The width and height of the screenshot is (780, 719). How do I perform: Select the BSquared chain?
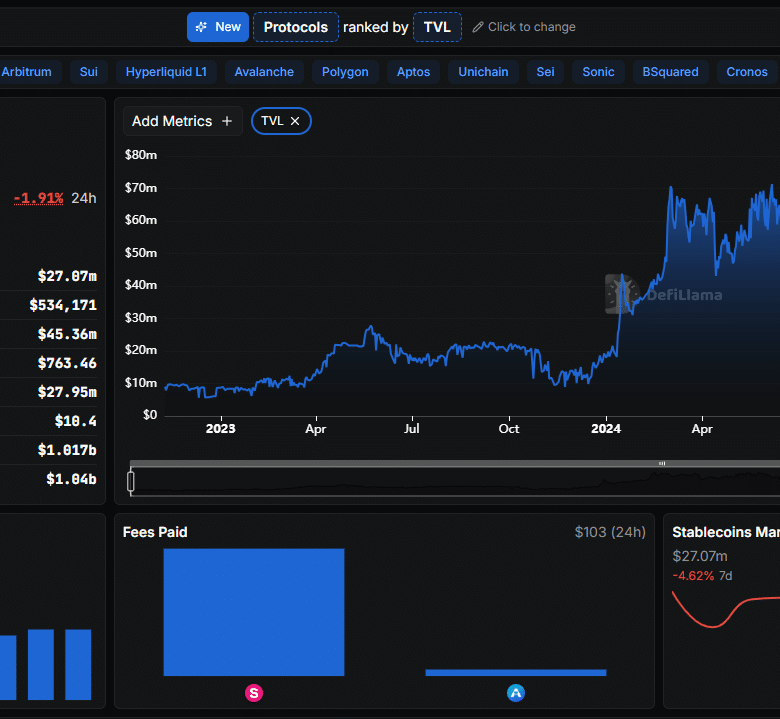point(670,72)
